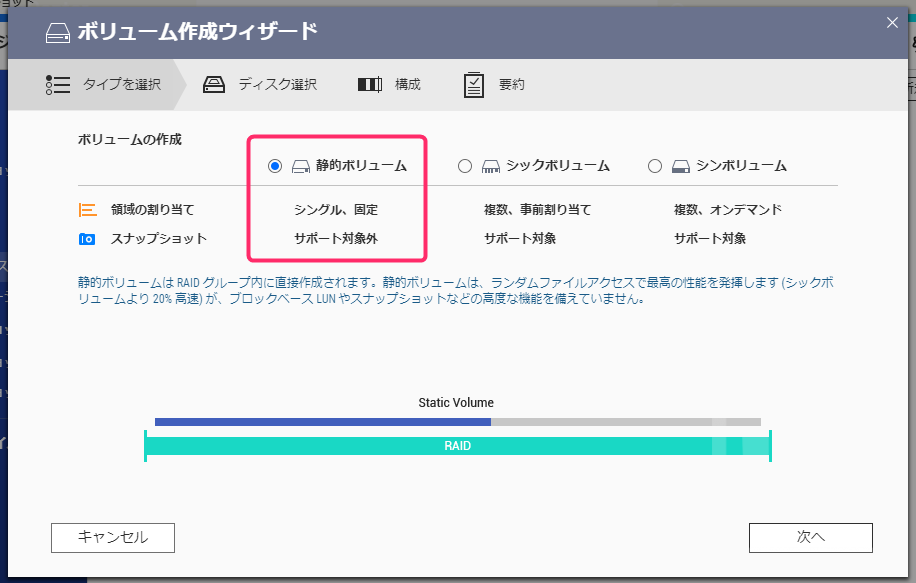Click the 要約 checklist icon
This screenshot has height=583, width=916.
474,85
